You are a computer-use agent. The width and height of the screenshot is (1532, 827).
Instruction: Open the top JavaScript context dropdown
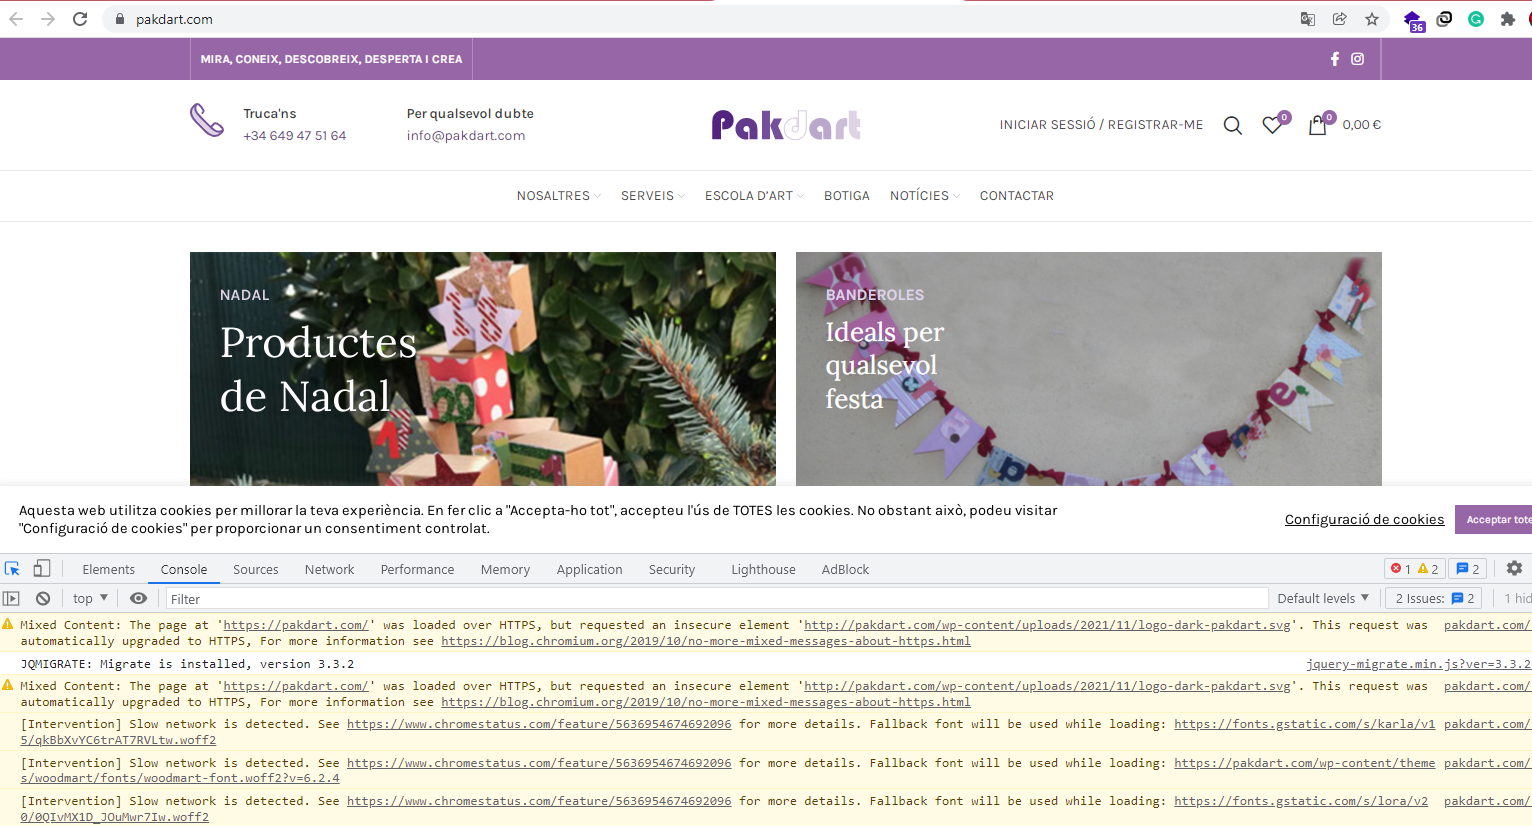90,598
